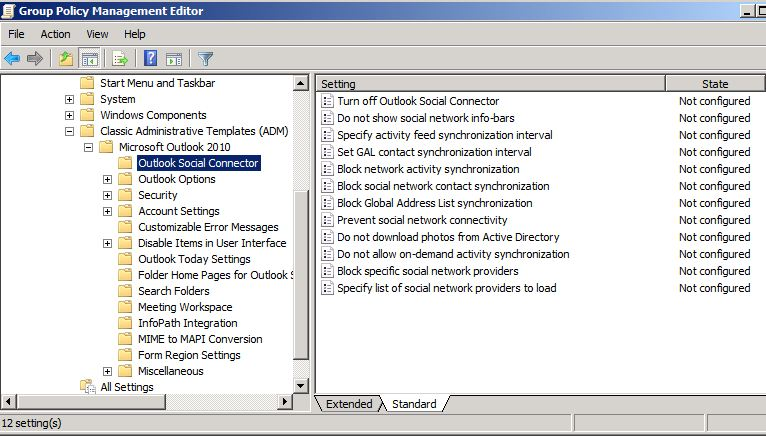The height and width of the screenshot is (436, 766).
Task: Toggle Show/Hide Action Pane icon
Action: 174,59
